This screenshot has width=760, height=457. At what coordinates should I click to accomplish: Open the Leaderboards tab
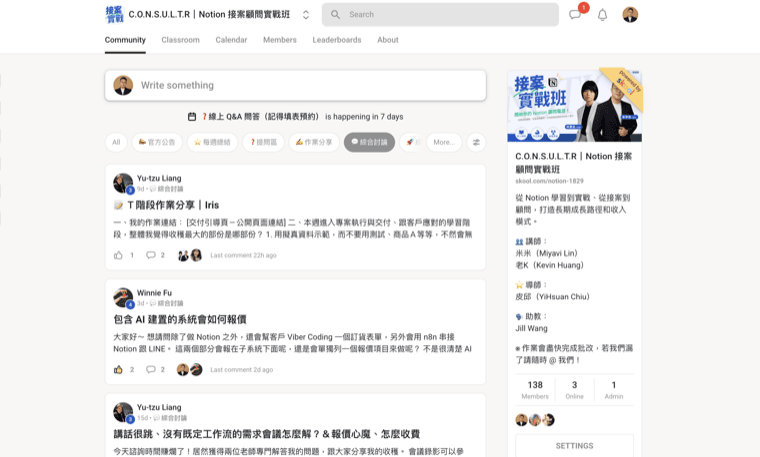337,40
